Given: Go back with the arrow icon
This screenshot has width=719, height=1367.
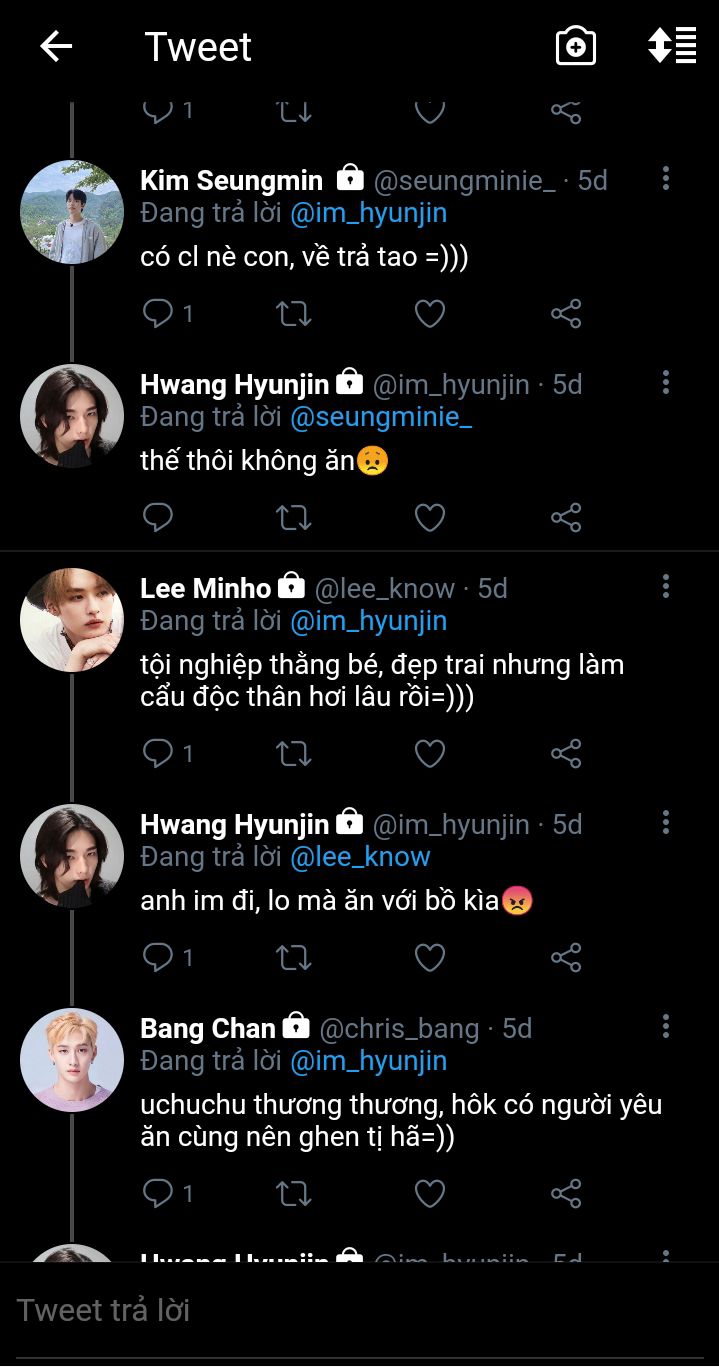Looking at the screenshot, I should [x=56, y=46].
